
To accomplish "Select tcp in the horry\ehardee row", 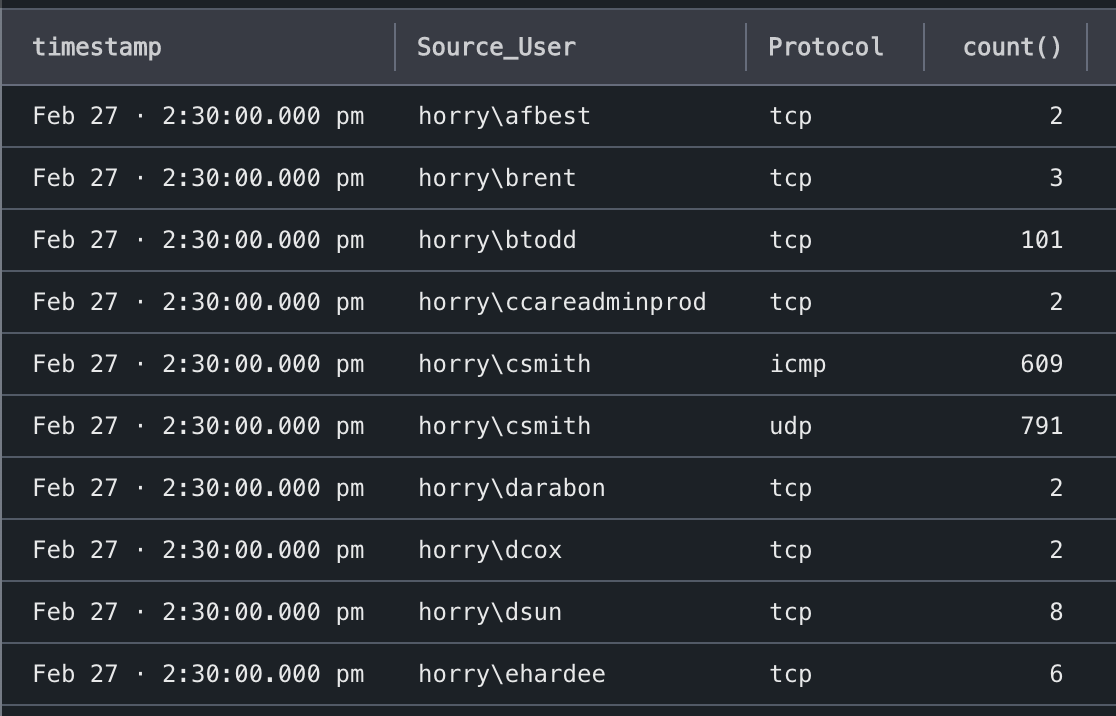I will pyautogui.click(x=791, y=673).
